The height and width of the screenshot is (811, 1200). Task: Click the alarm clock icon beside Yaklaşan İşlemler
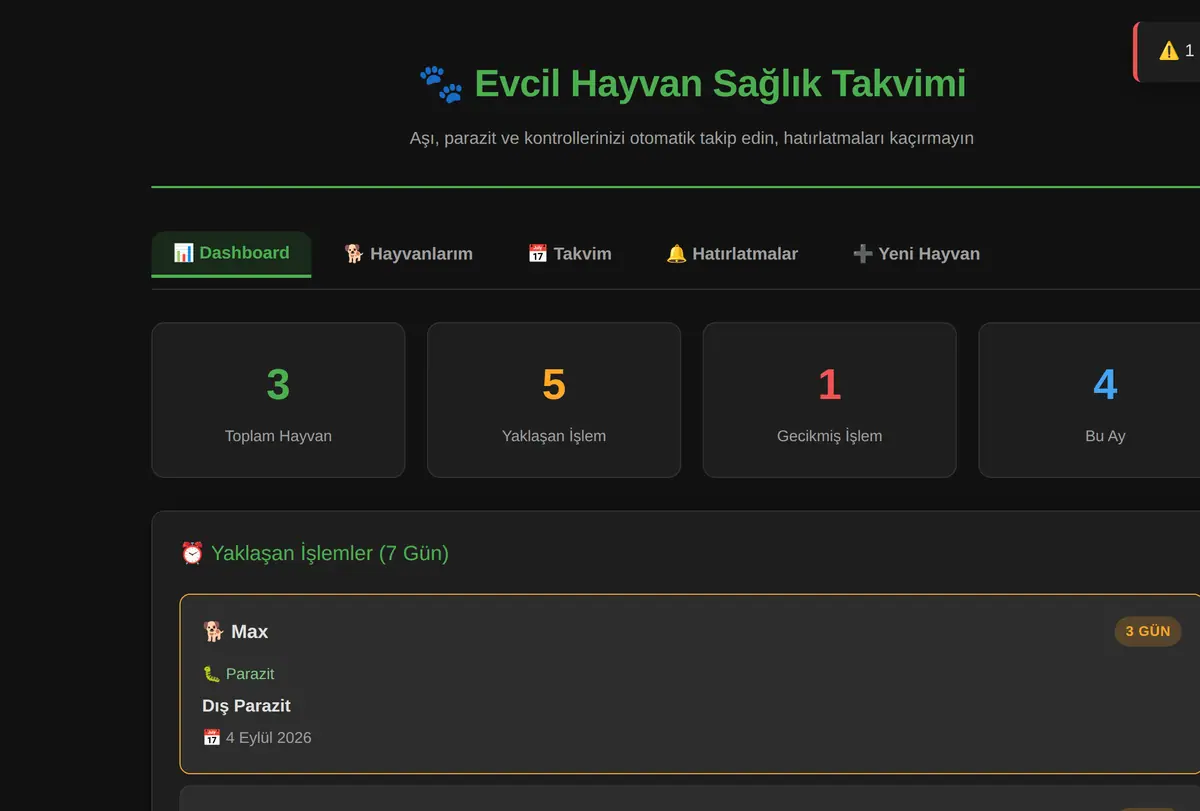point(192,553)
